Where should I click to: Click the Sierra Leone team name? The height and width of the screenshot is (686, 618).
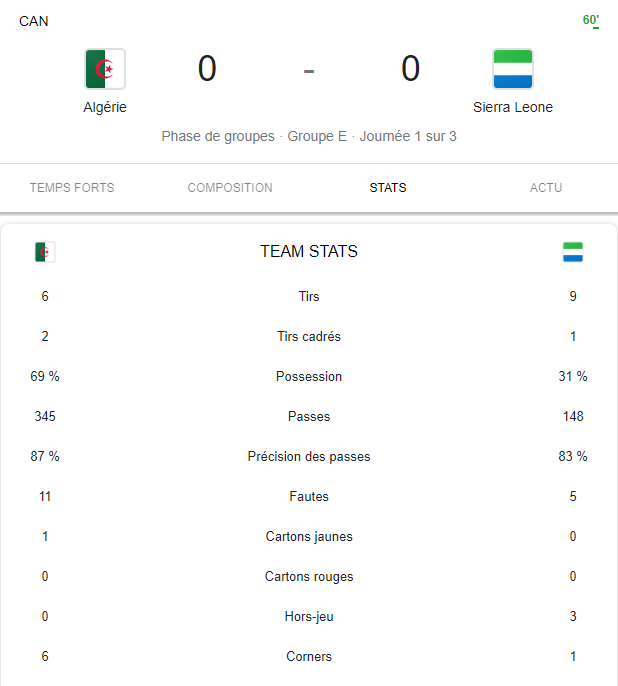[x=513, y=107]
